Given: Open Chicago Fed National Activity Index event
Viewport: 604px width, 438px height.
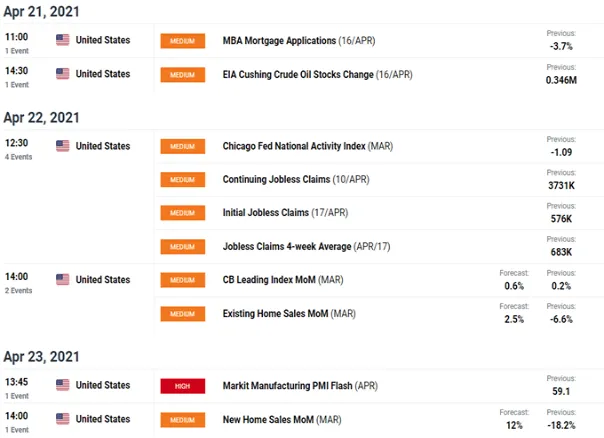Looking at the screenshot, I should pyautogui.click(x=308, y=146).
